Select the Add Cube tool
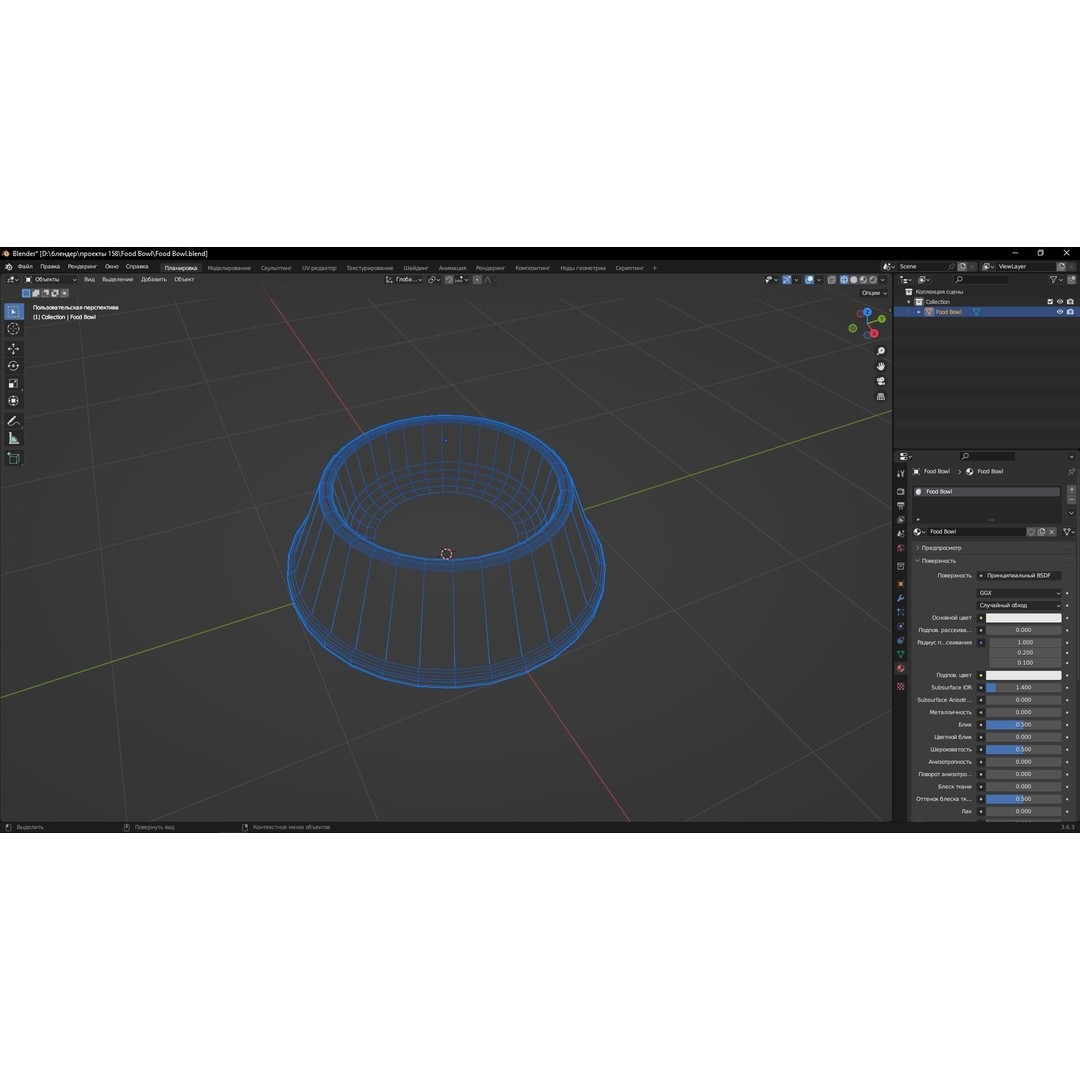The width and height of the screenshot is (1080, 1080). click(14, 458)
